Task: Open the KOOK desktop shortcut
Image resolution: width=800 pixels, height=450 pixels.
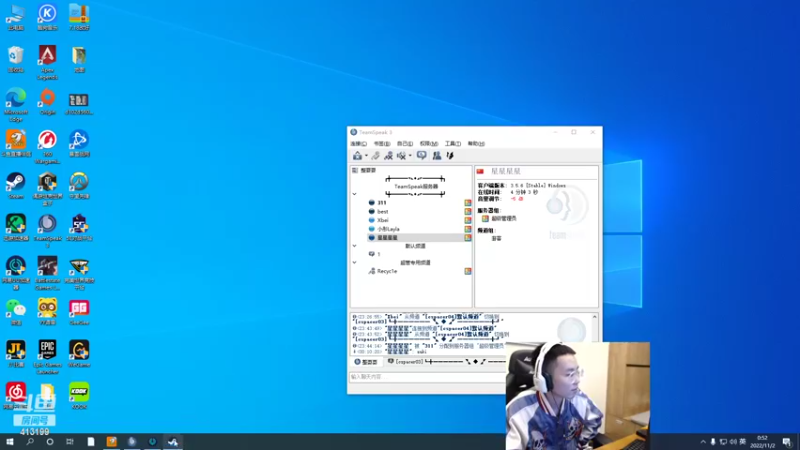Action: pyautogui.click(x=79, y=396)
